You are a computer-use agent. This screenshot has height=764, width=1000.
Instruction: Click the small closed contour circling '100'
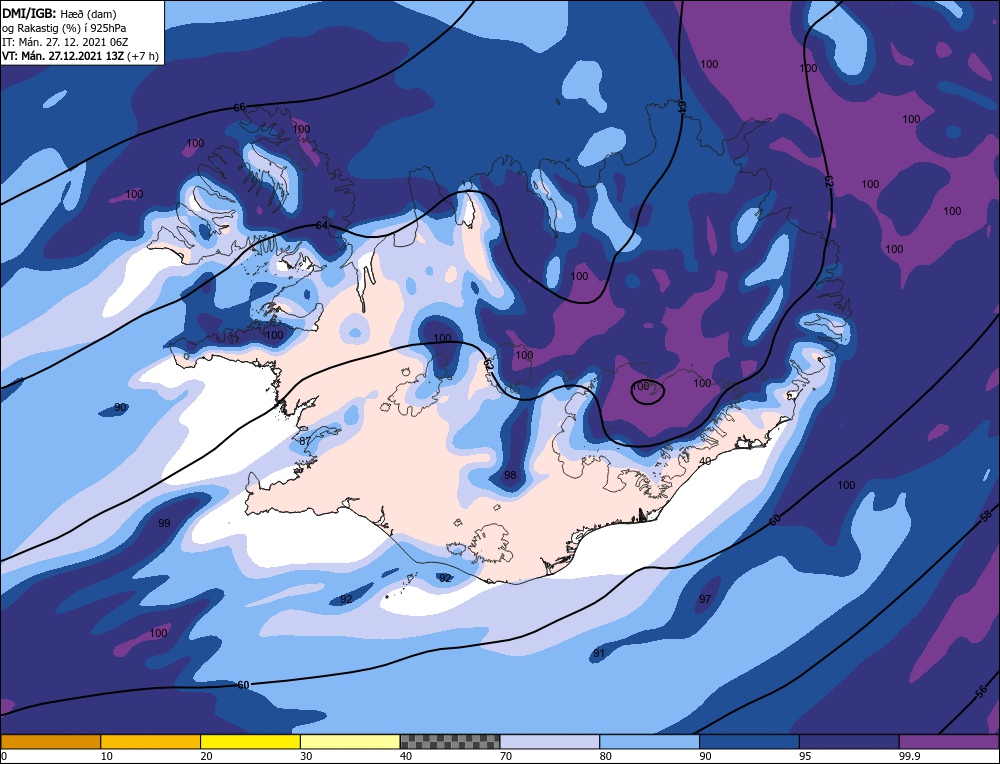pos(648,391)
